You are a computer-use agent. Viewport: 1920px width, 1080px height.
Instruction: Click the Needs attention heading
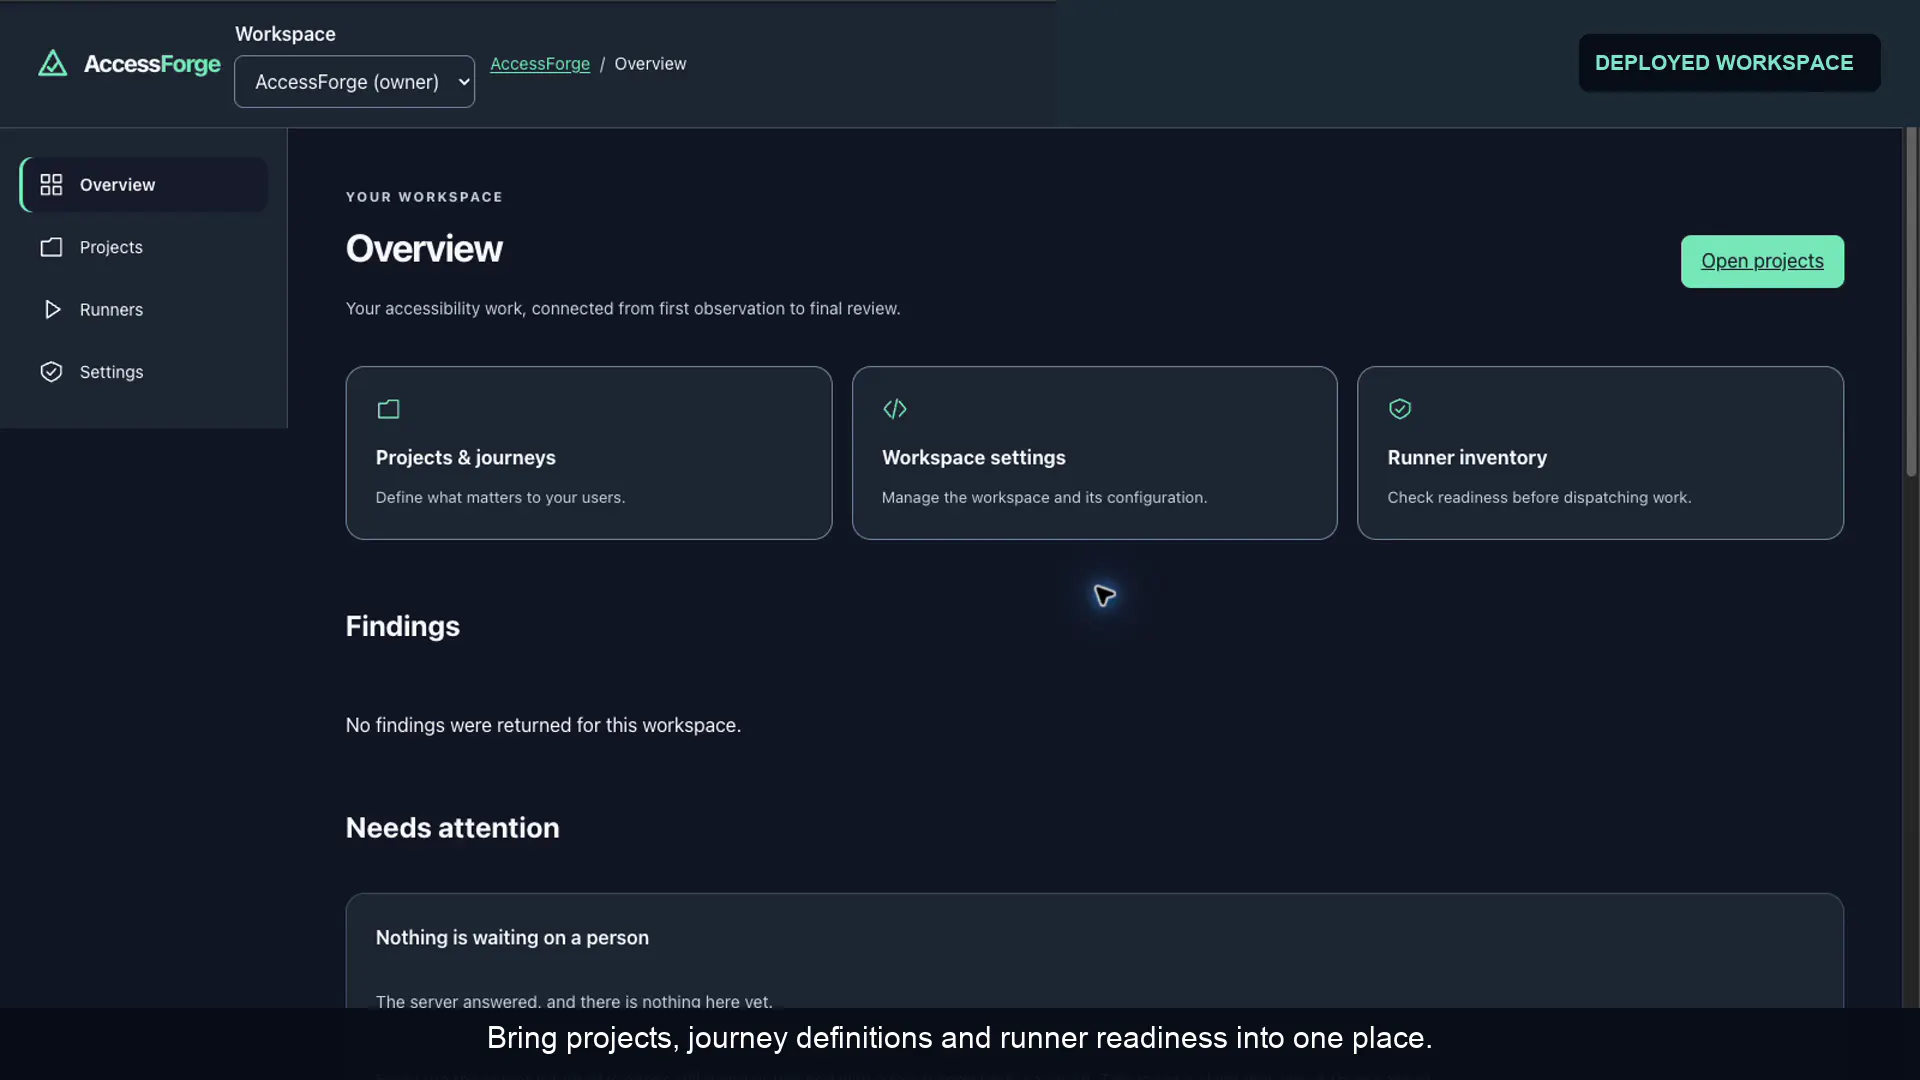[453, 829]
